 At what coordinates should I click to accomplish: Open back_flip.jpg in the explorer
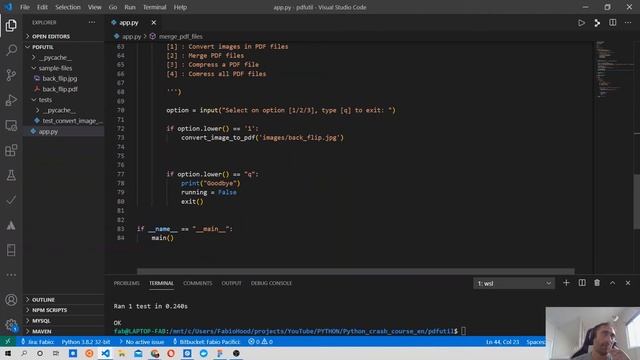[64, 78]
